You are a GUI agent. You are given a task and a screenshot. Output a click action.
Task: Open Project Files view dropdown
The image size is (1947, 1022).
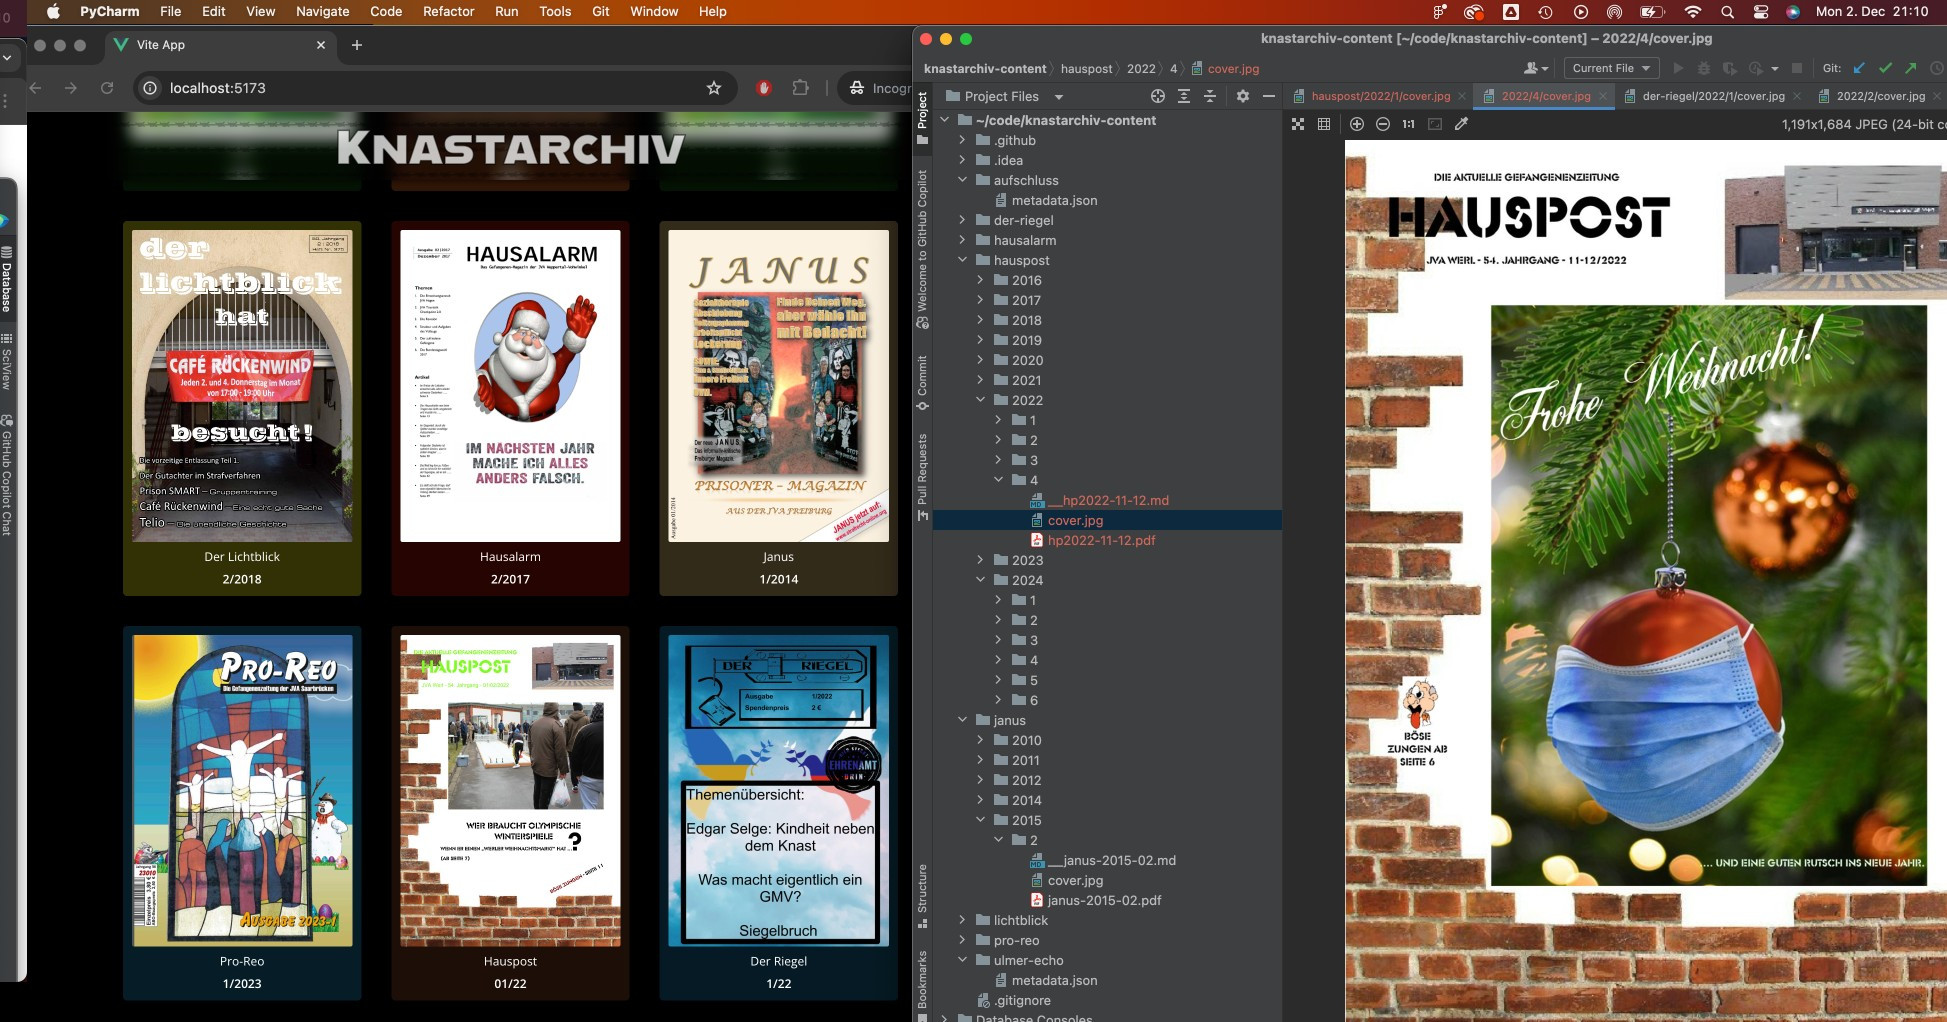(1004, 96)
